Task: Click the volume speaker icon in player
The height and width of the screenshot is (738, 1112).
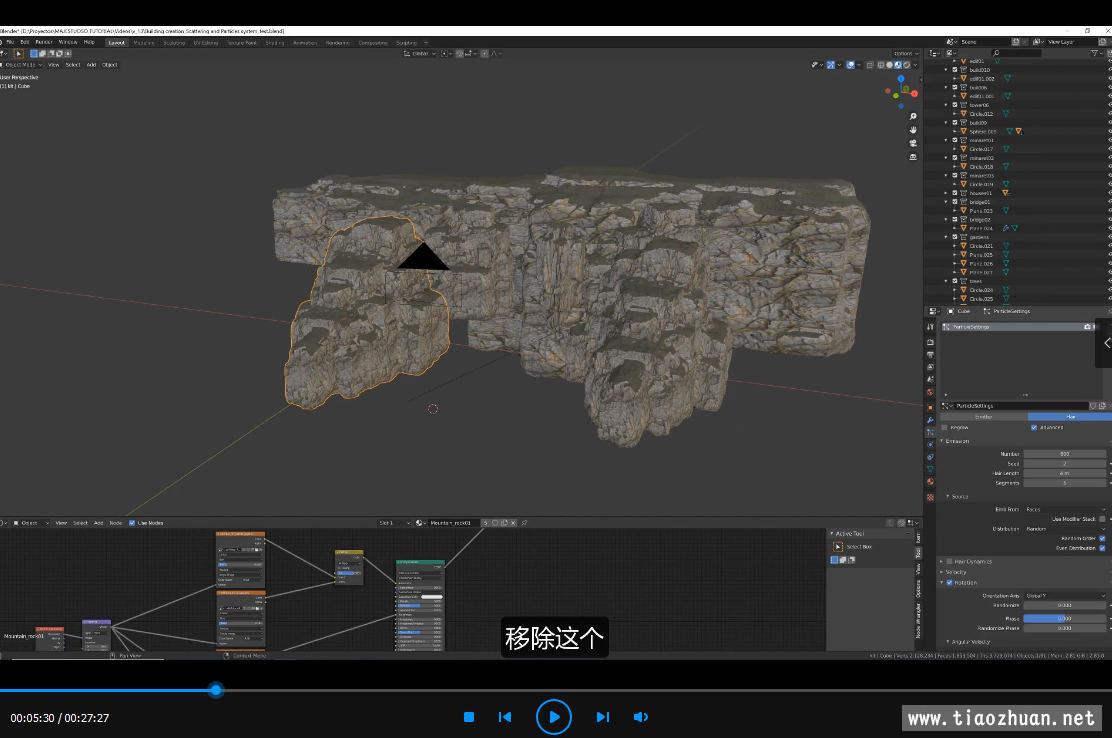Action: [640, 717]
